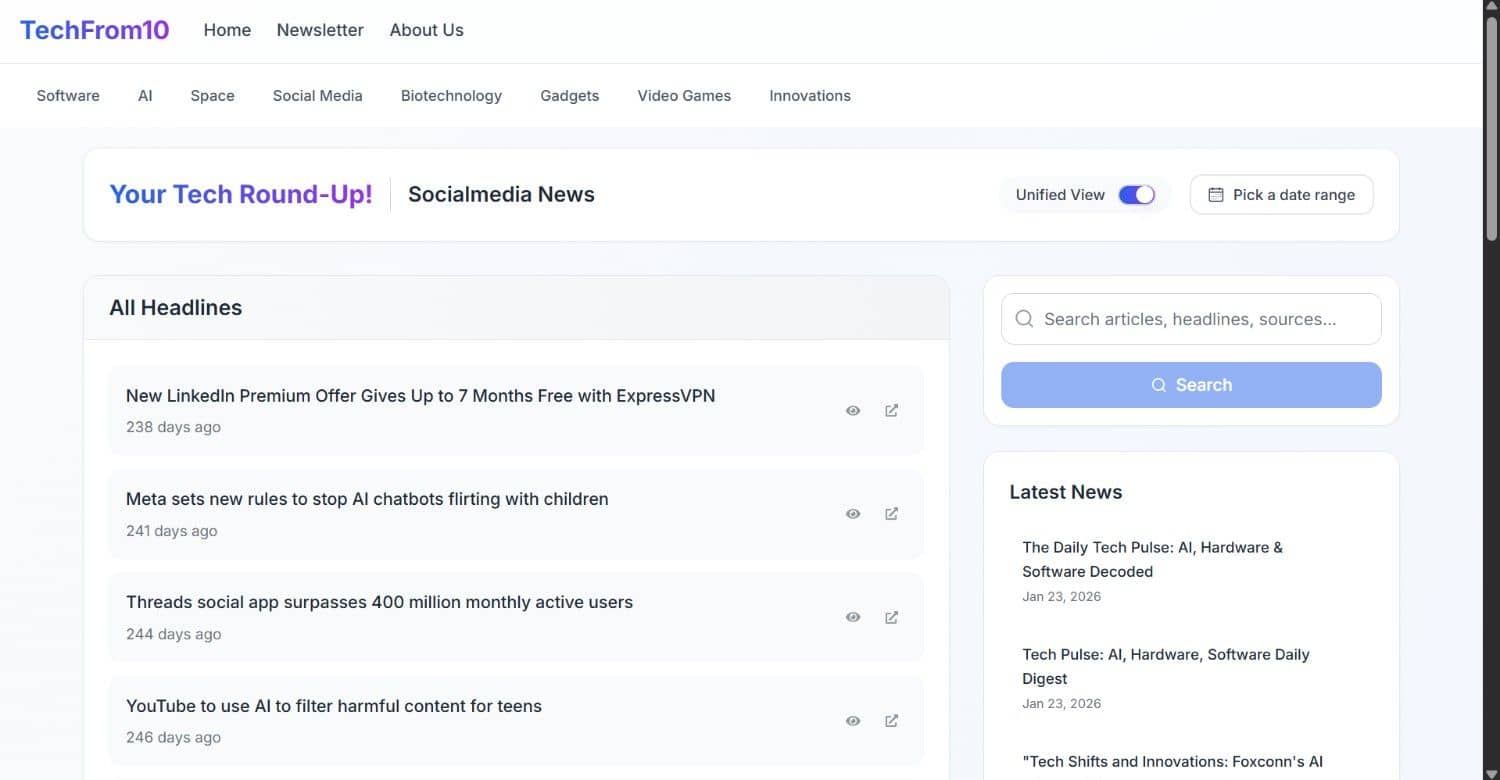Click the magnifier icon in search field
Image resolution: width=1500 pixels, height=780 pixels.
[x=1024, y=319]
